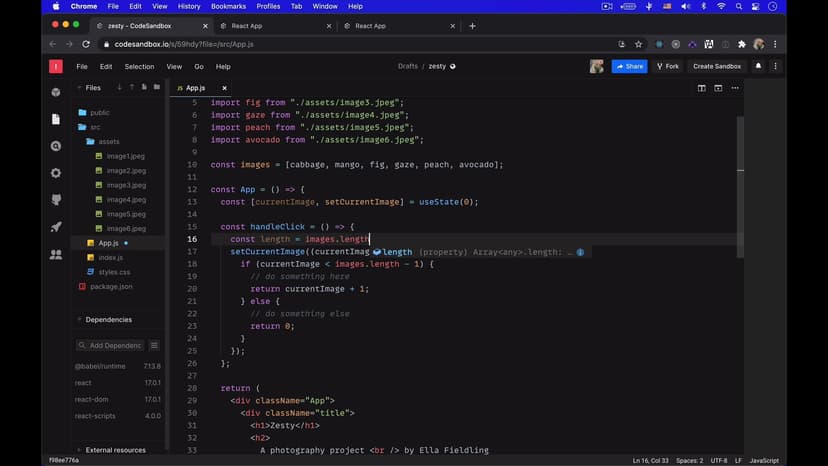This screenshot has height=466, width=828.
Task: Open the Deployment rocket panel
Action: (x=56, y=227)
